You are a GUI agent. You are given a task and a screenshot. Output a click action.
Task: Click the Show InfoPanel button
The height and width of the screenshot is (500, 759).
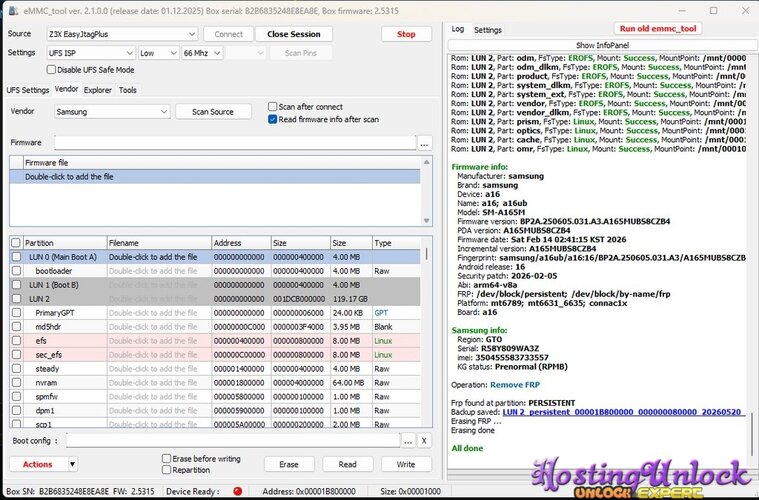pos(602,45)
